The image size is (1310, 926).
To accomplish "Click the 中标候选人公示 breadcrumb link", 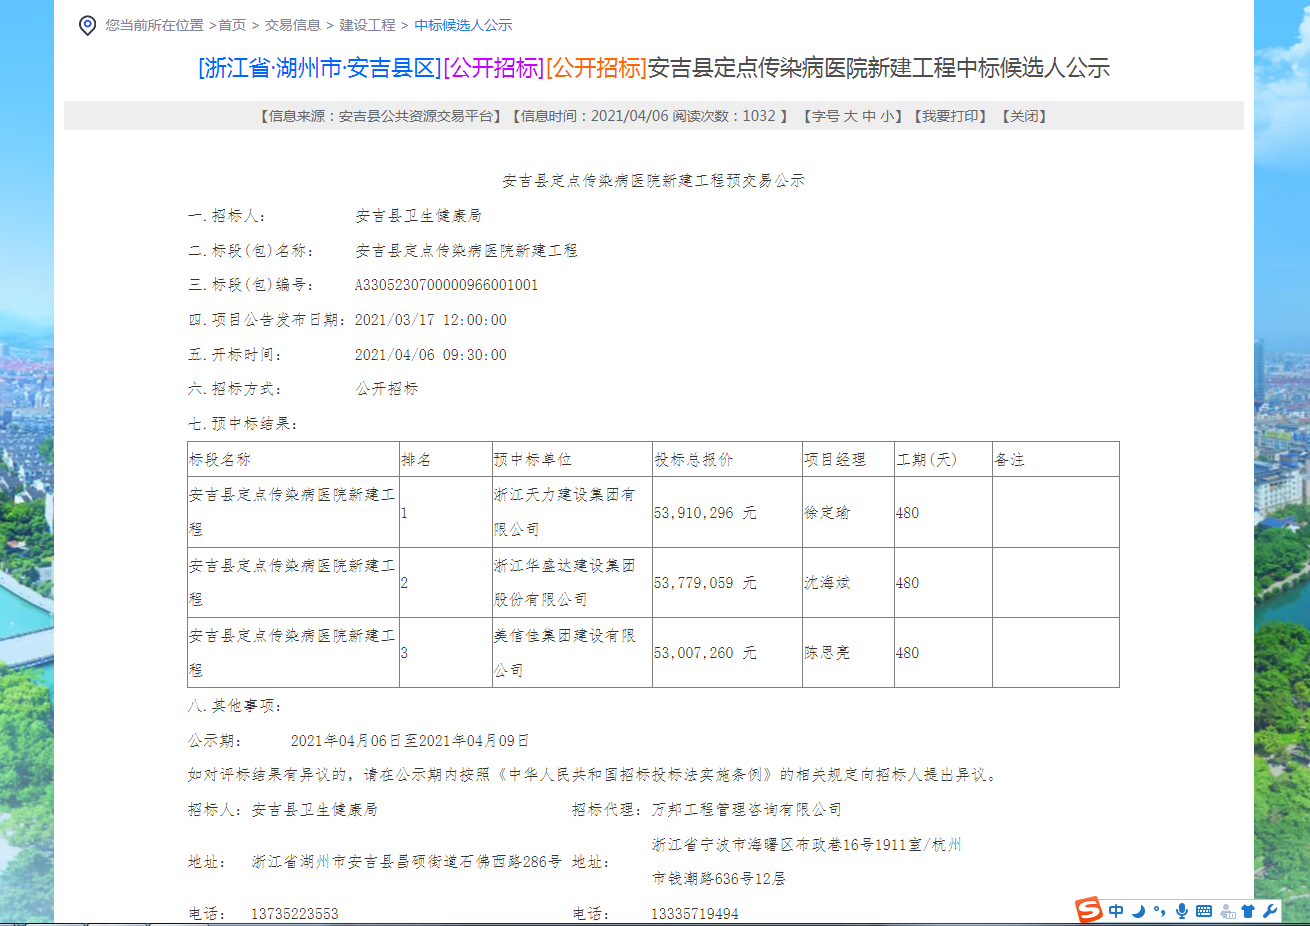I will tap(463, 25).
